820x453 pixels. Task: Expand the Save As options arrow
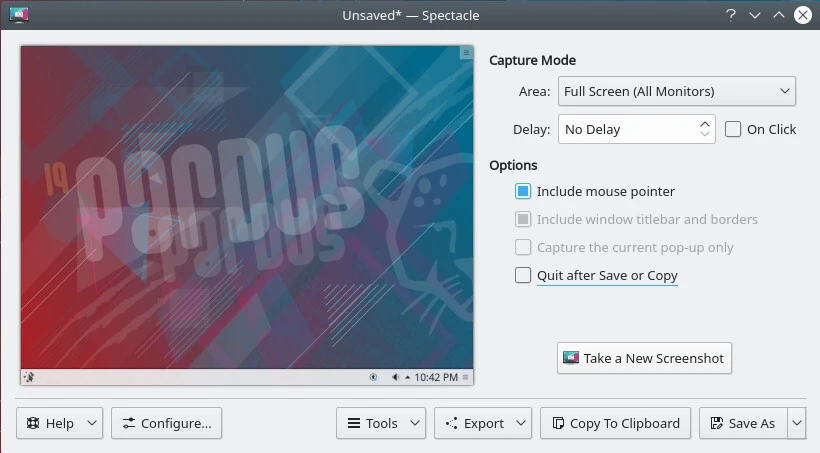(797, 423)
